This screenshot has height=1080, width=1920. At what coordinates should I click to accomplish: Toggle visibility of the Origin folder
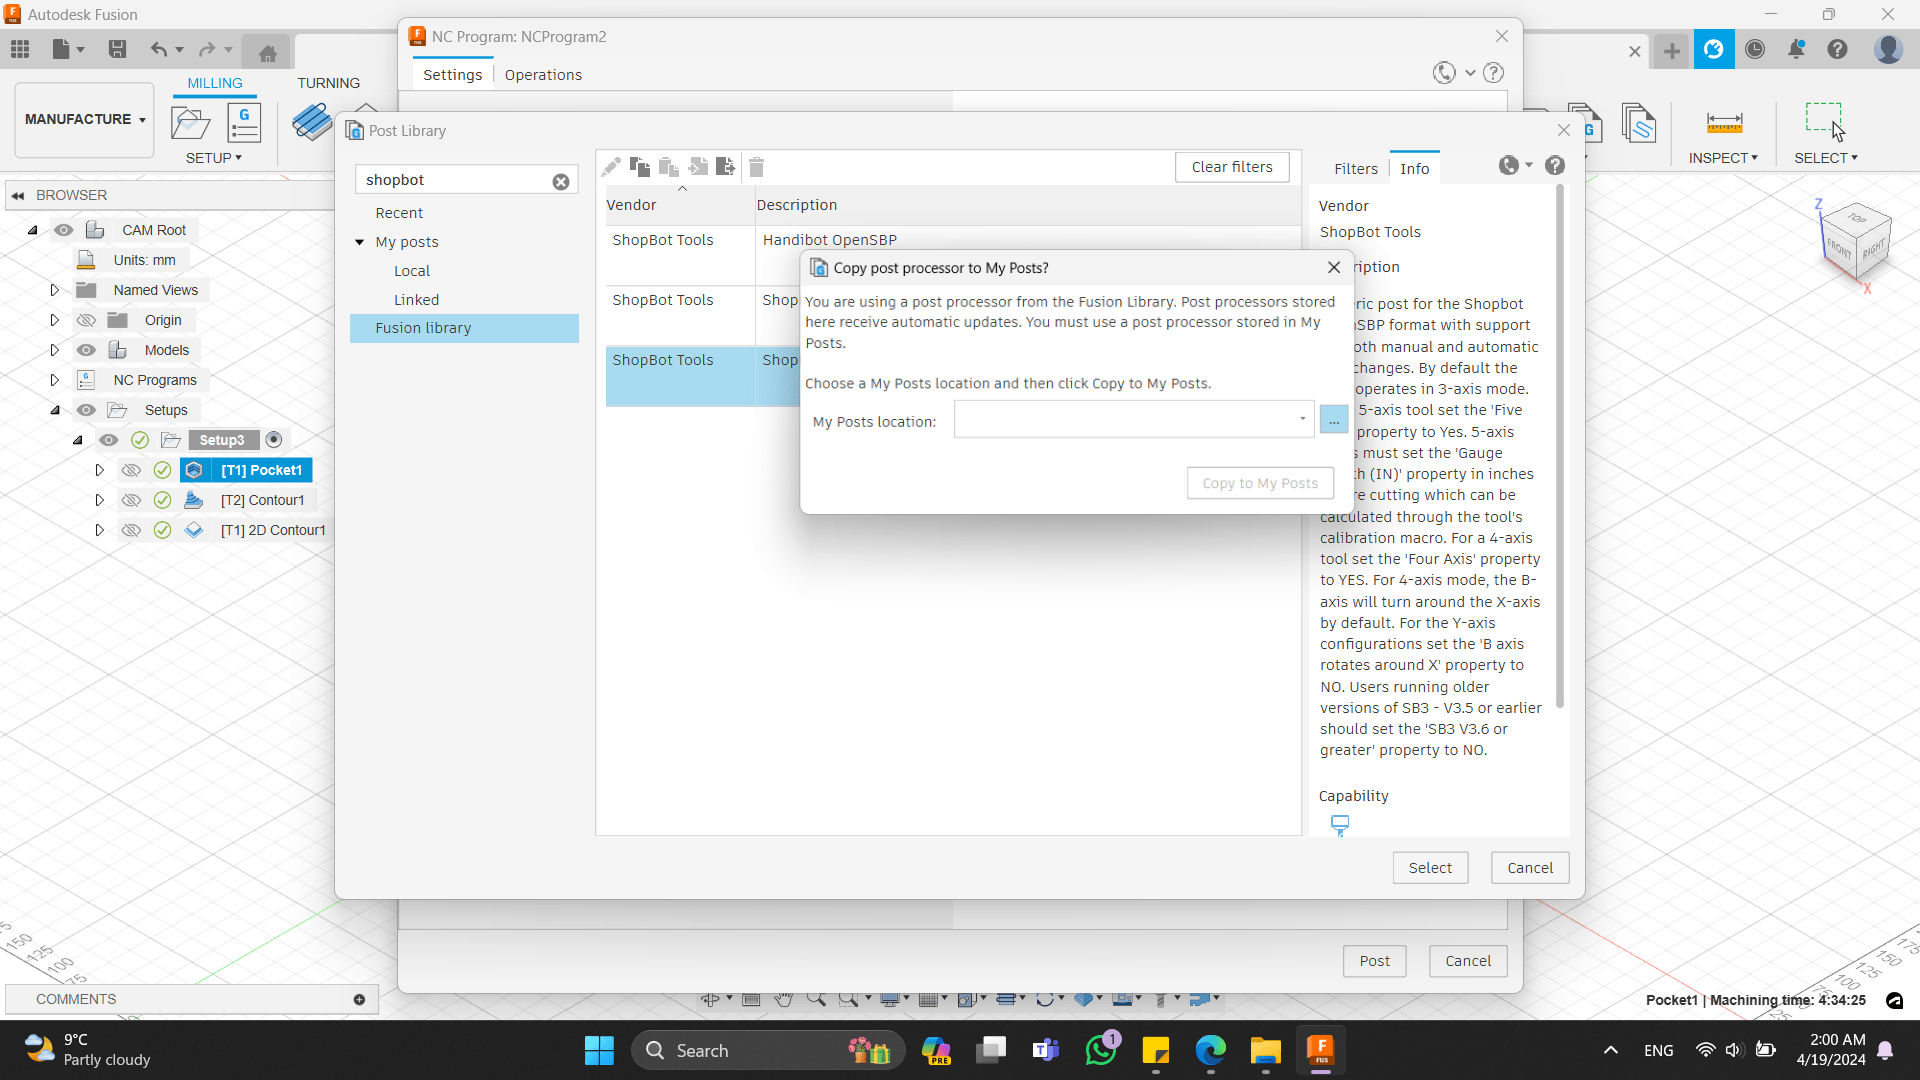pyautogui.click(x=87, y=320)
